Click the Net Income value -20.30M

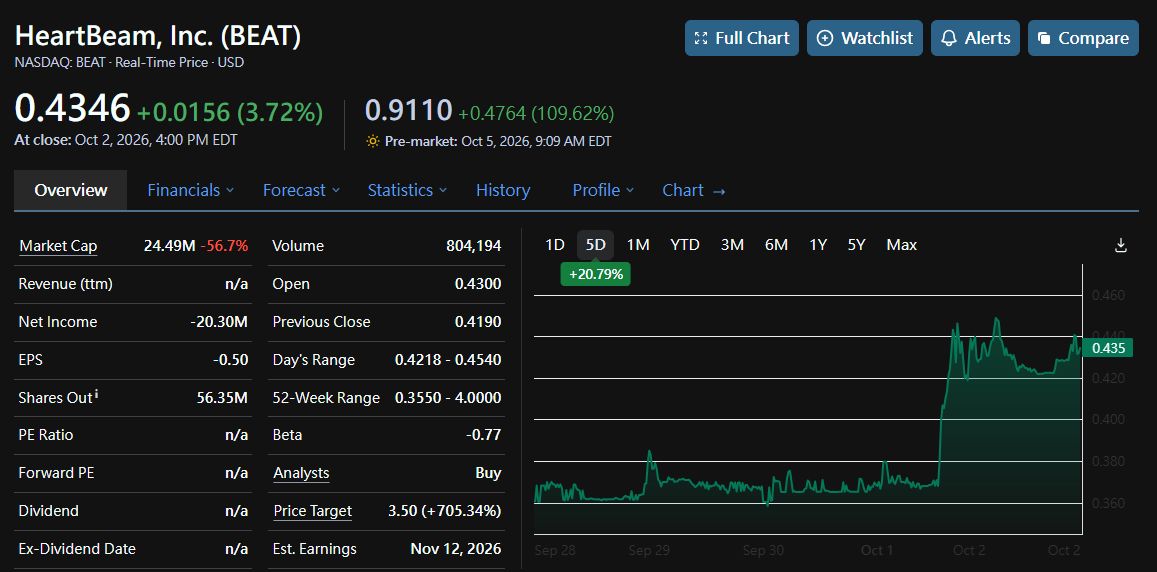pyautogui.click(x=218, y=322)
